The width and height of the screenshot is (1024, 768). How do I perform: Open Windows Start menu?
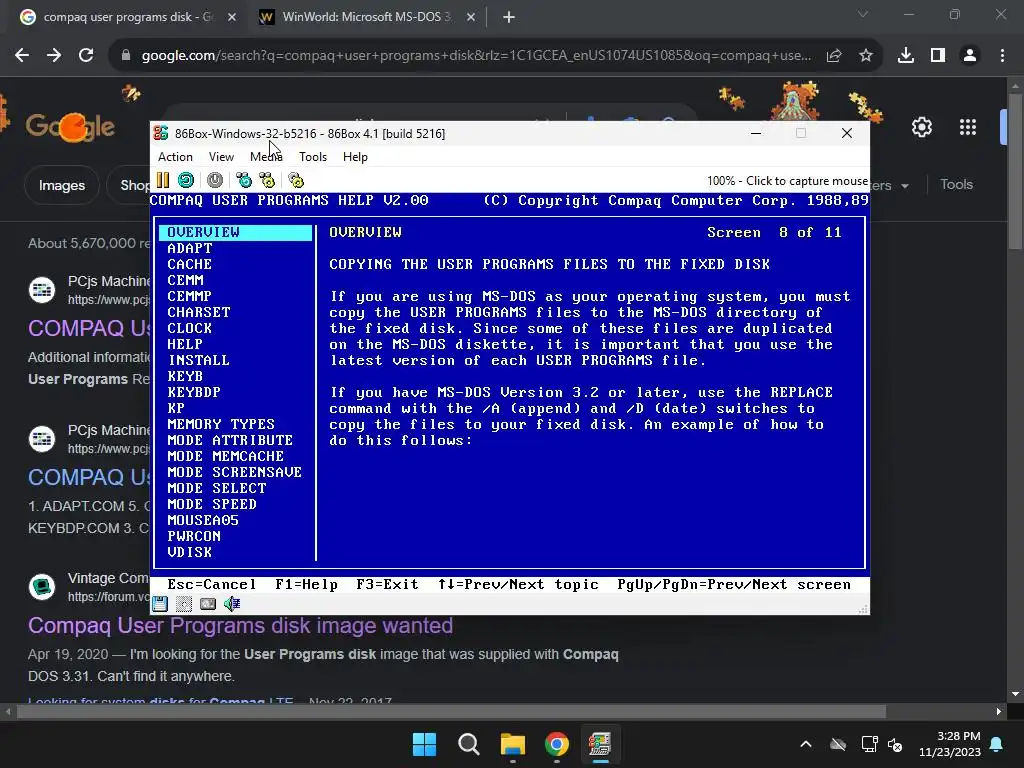[x=424, y=744]
